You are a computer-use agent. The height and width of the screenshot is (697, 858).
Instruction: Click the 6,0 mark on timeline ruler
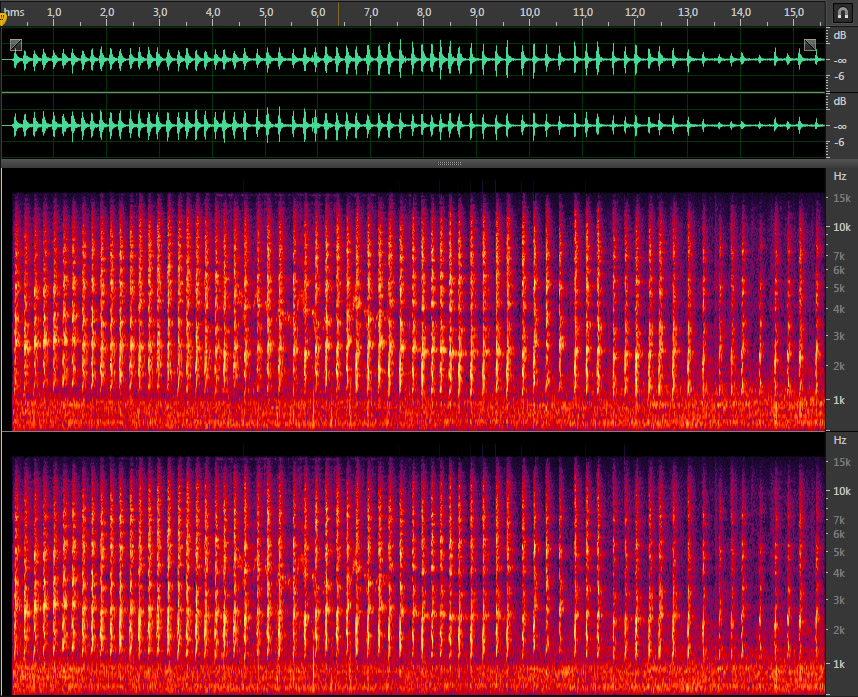tap(318, 12)
